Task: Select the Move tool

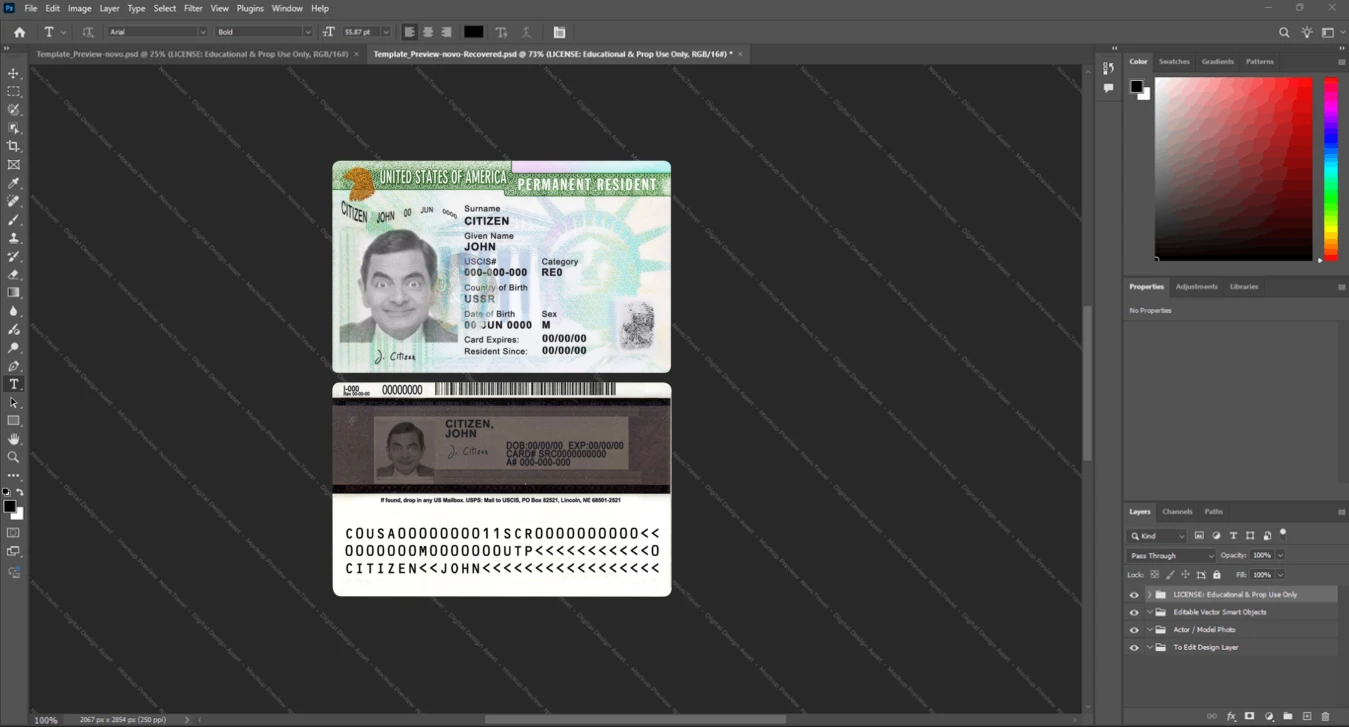Action: (14, 73)
